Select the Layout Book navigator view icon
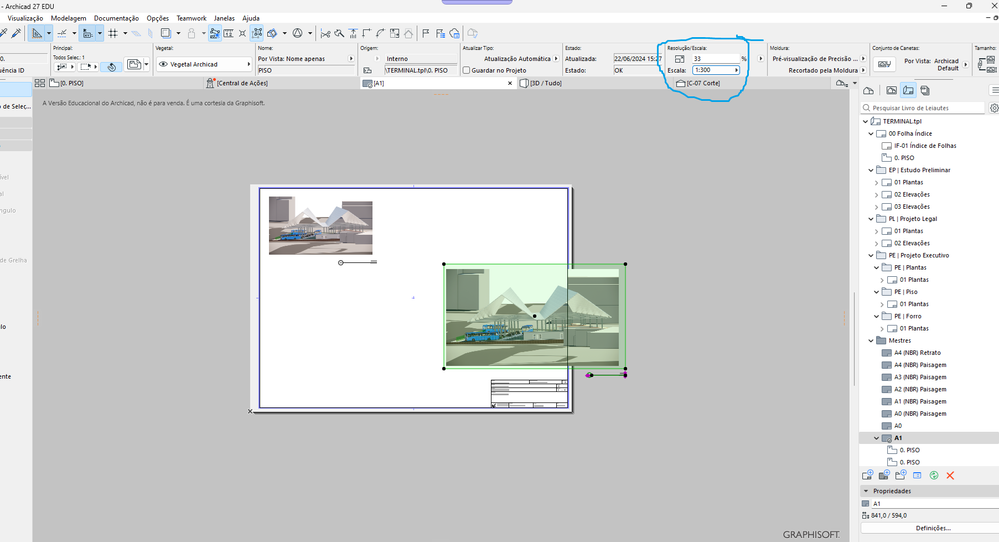This screenshot has height=542, width=999. click(908, 91)
